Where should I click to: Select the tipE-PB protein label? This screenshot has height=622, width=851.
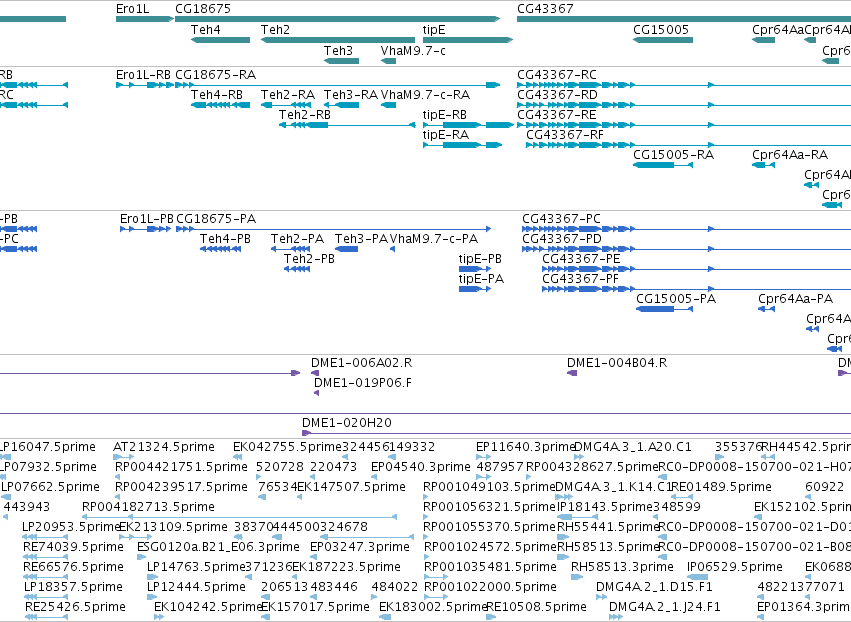[x=480, y=259]
